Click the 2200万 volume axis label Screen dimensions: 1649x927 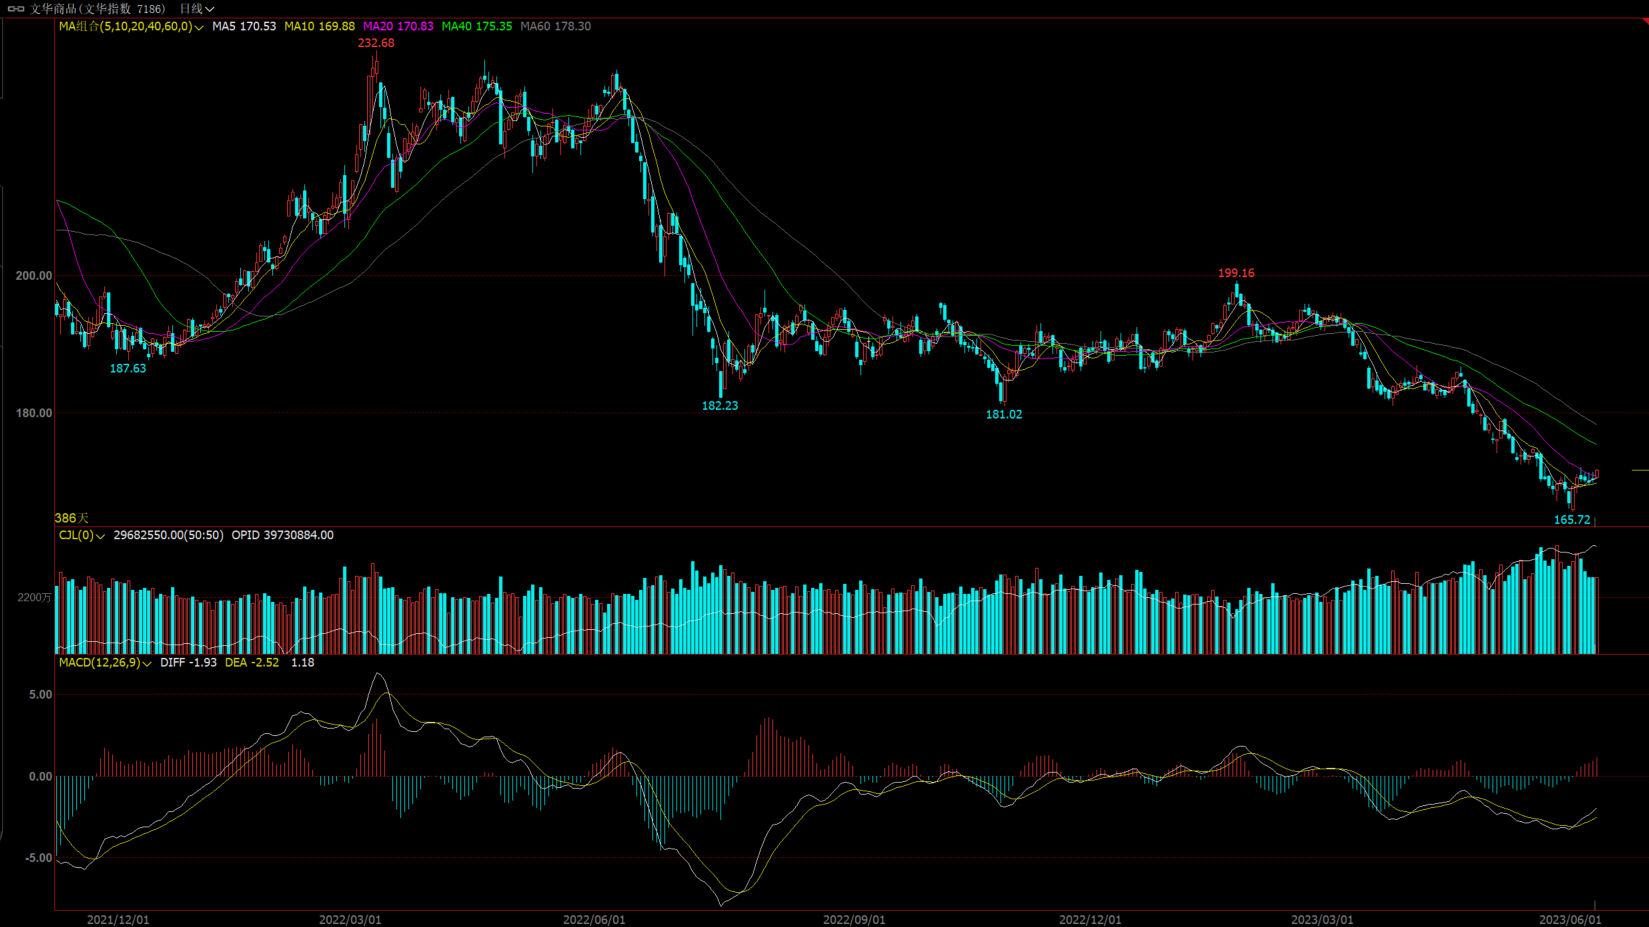coord(34,598)
